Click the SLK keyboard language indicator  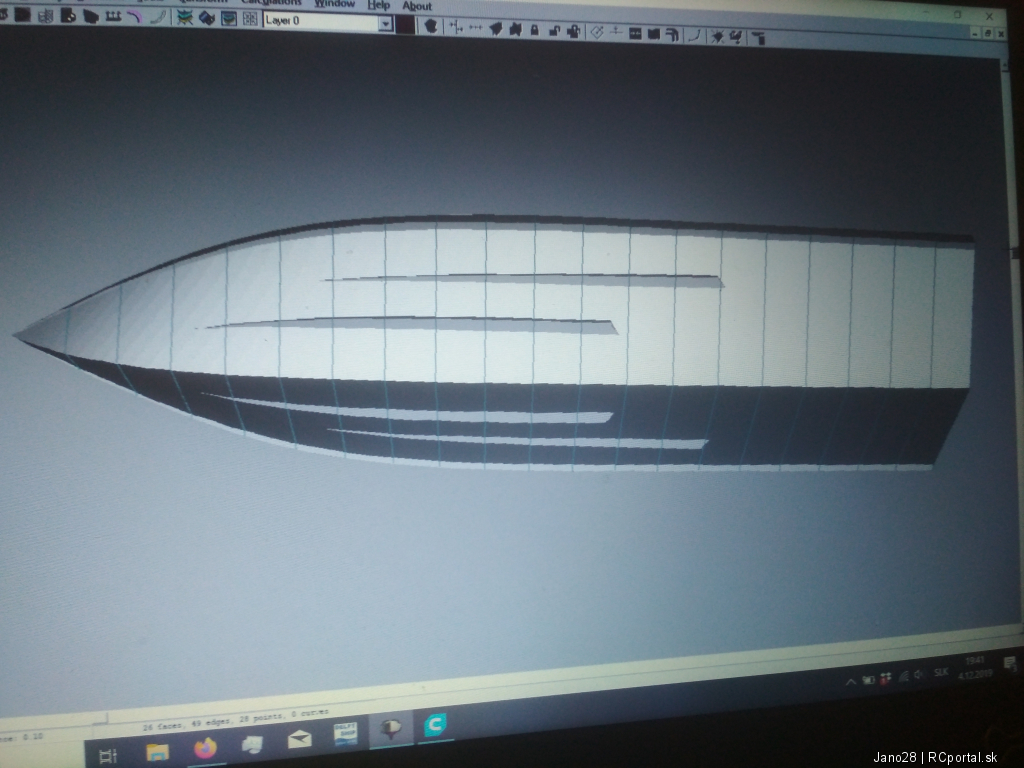click(941, 672)
